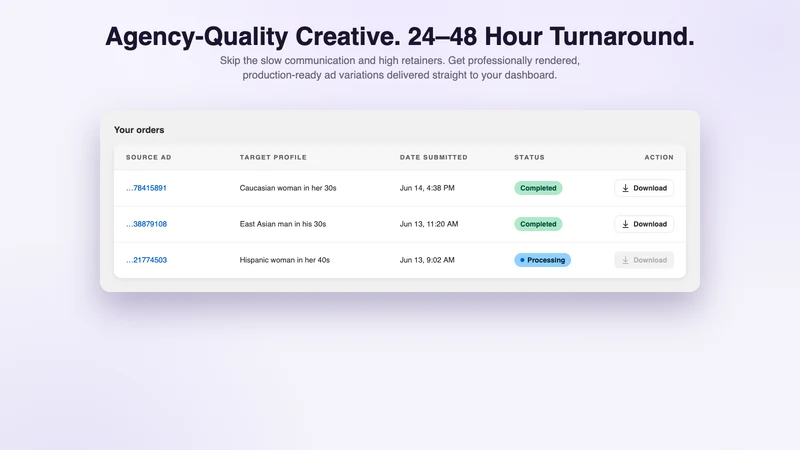Click 'Caucasian woman in her 30s' cell
Screen dimensions: 800x450
(288, 188)
